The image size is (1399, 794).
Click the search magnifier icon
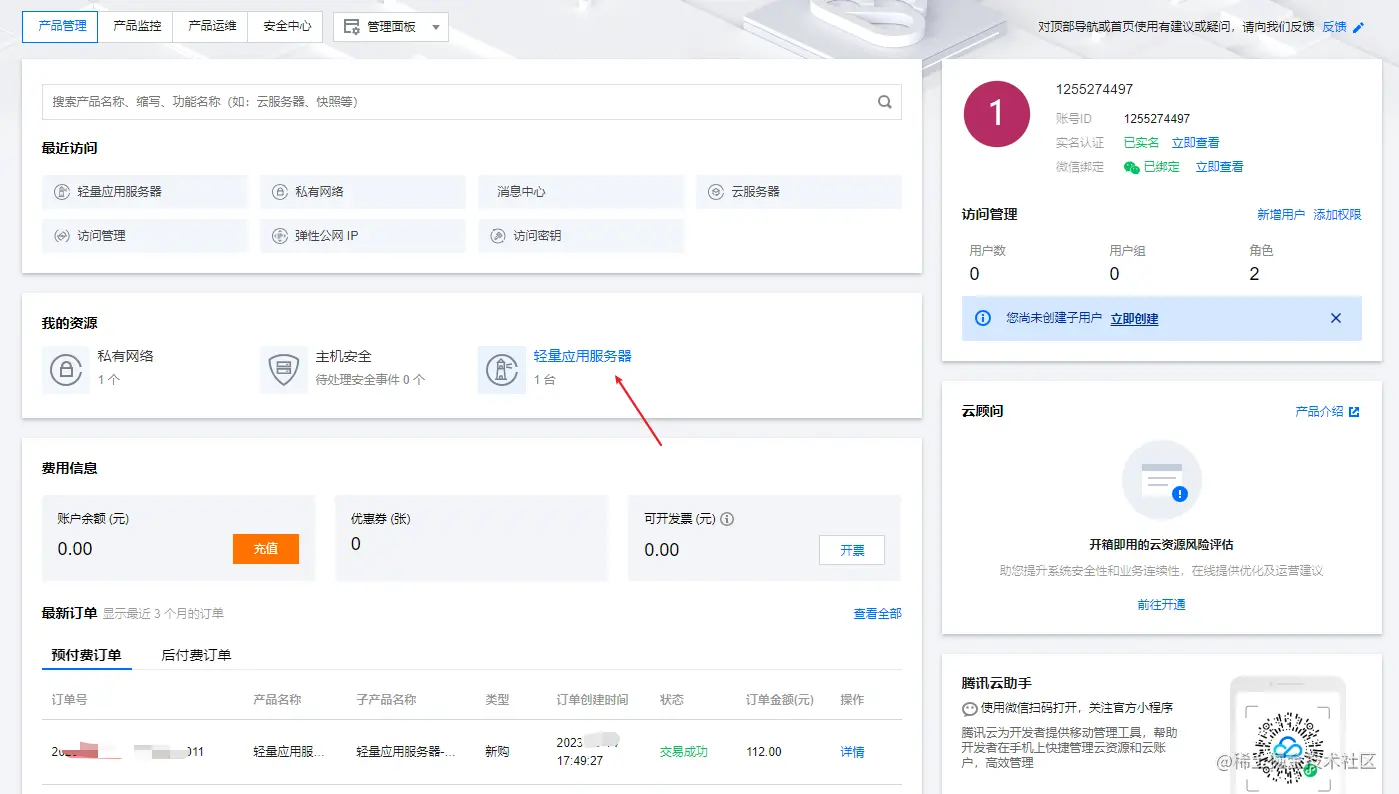(x=884, y=101)
